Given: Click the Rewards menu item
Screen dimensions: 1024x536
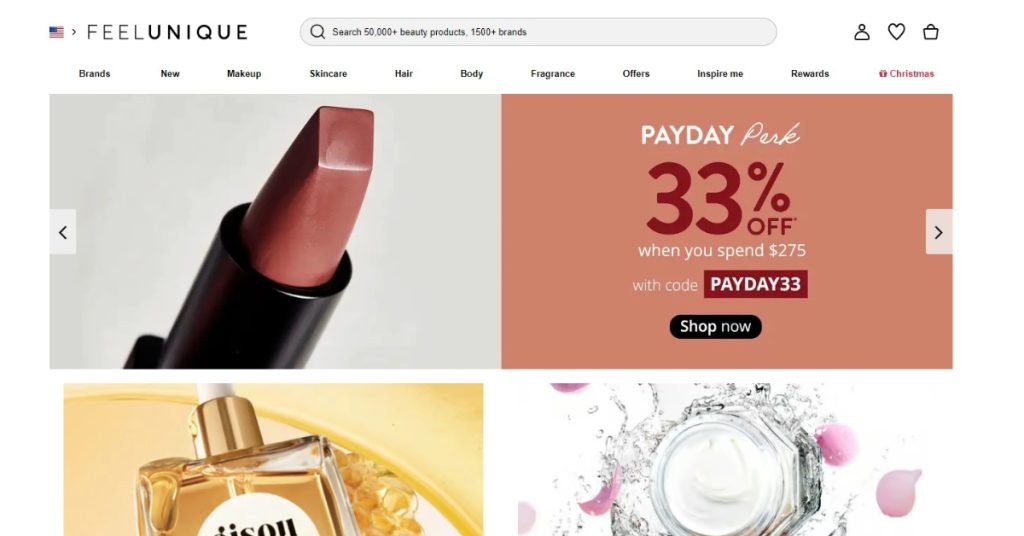Looking at the screenshot, I should pos(810,74).
